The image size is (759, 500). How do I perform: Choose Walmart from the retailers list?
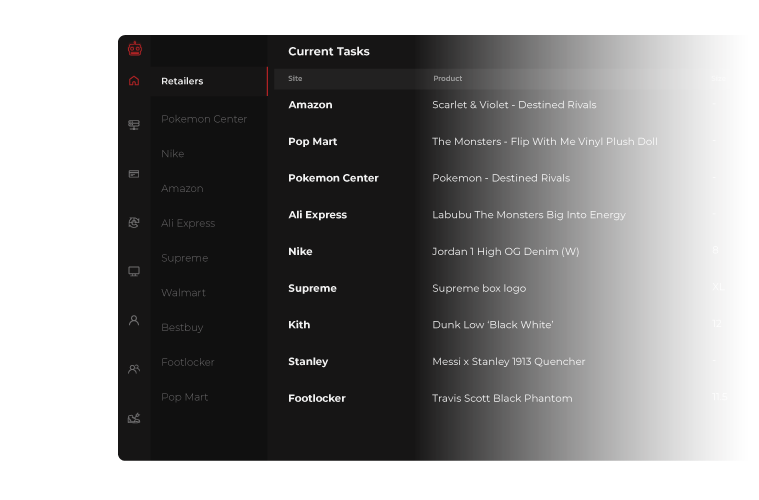(183, 293)
